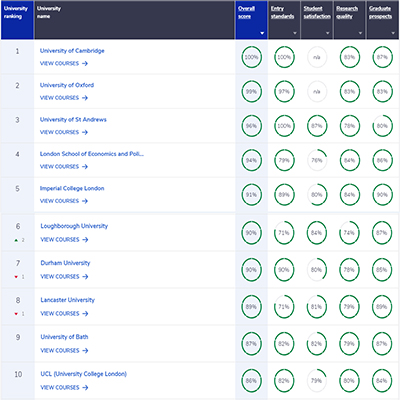Click UCL overall score 86% circle
400x400 pixels.
(x=251, y=381)
